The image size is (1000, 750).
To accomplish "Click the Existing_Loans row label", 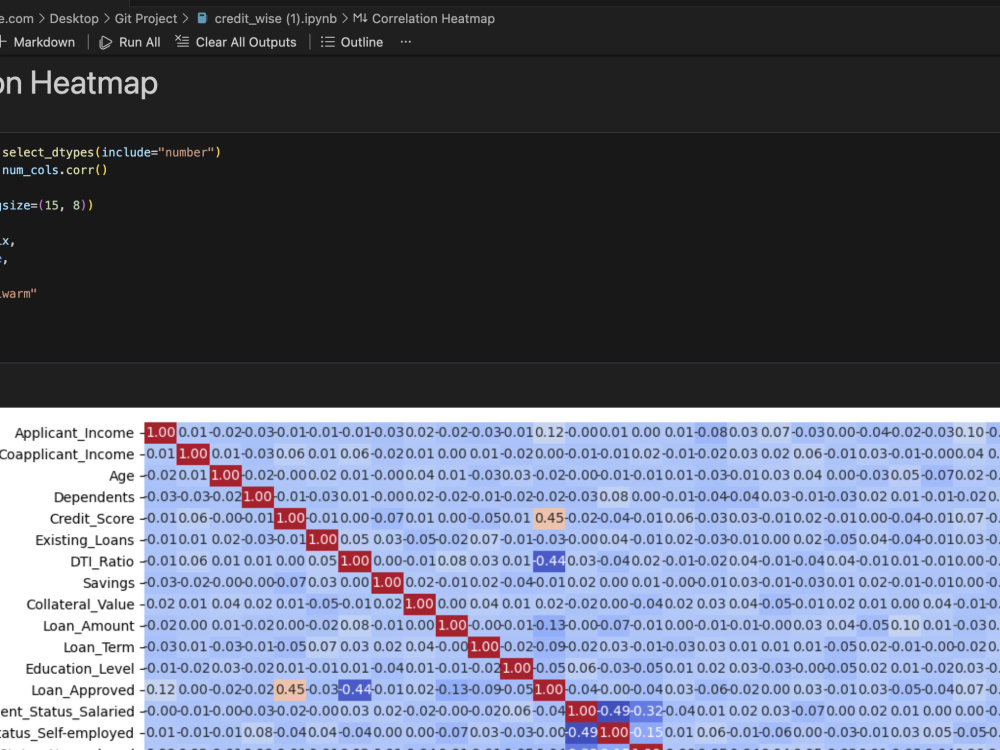I will point(84,540).
